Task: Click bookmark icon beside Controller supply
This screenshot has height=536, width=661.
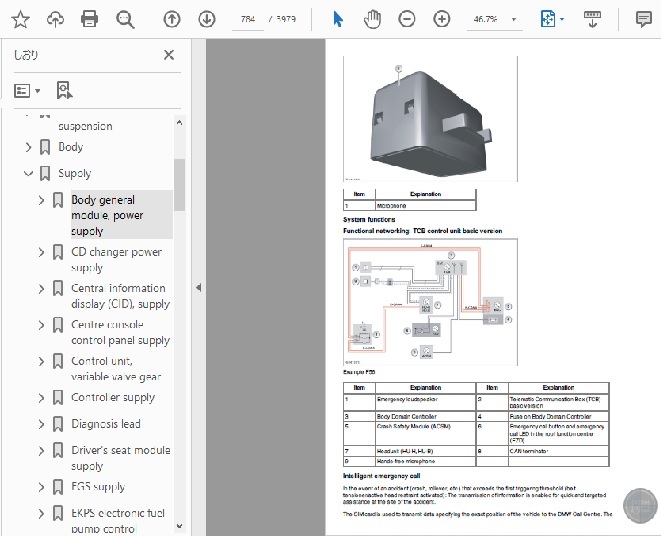Action: (x=58, y=398)
